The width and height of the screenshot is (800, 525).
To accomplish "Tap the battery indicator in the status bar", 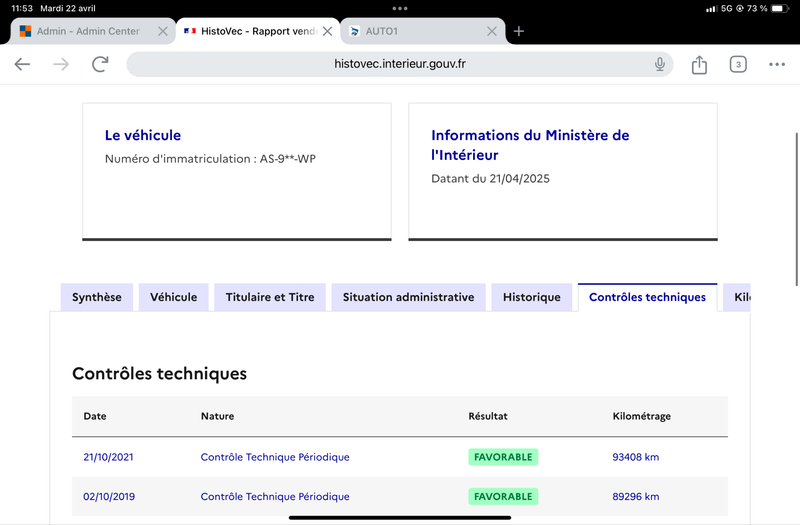I will [x=780, y=8].
